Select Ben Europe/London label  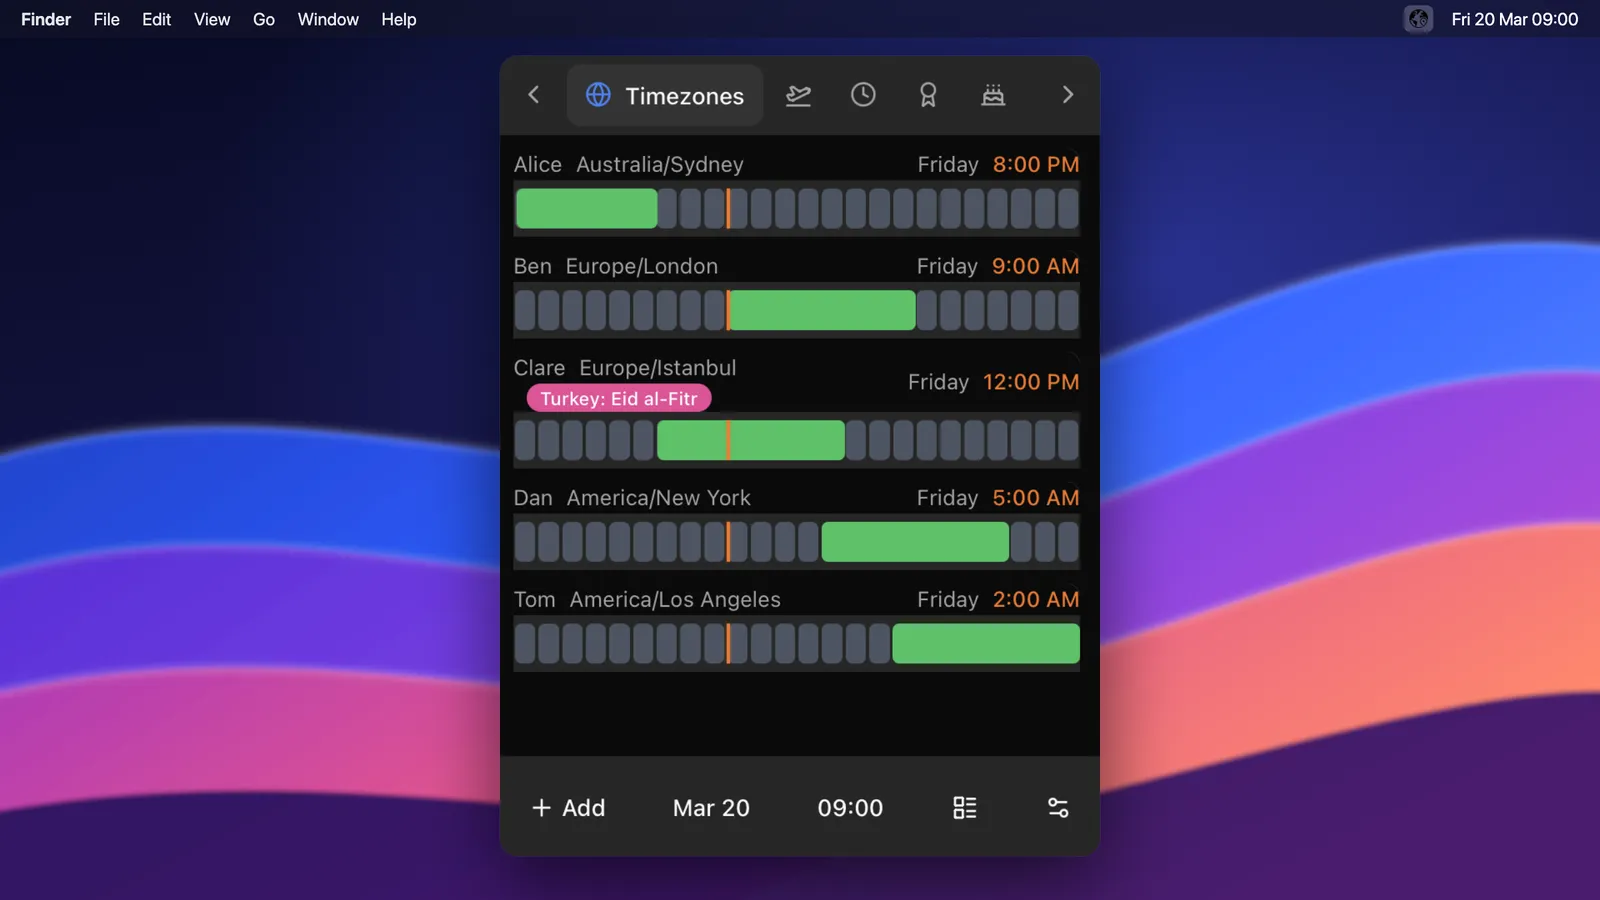(615, 267)
